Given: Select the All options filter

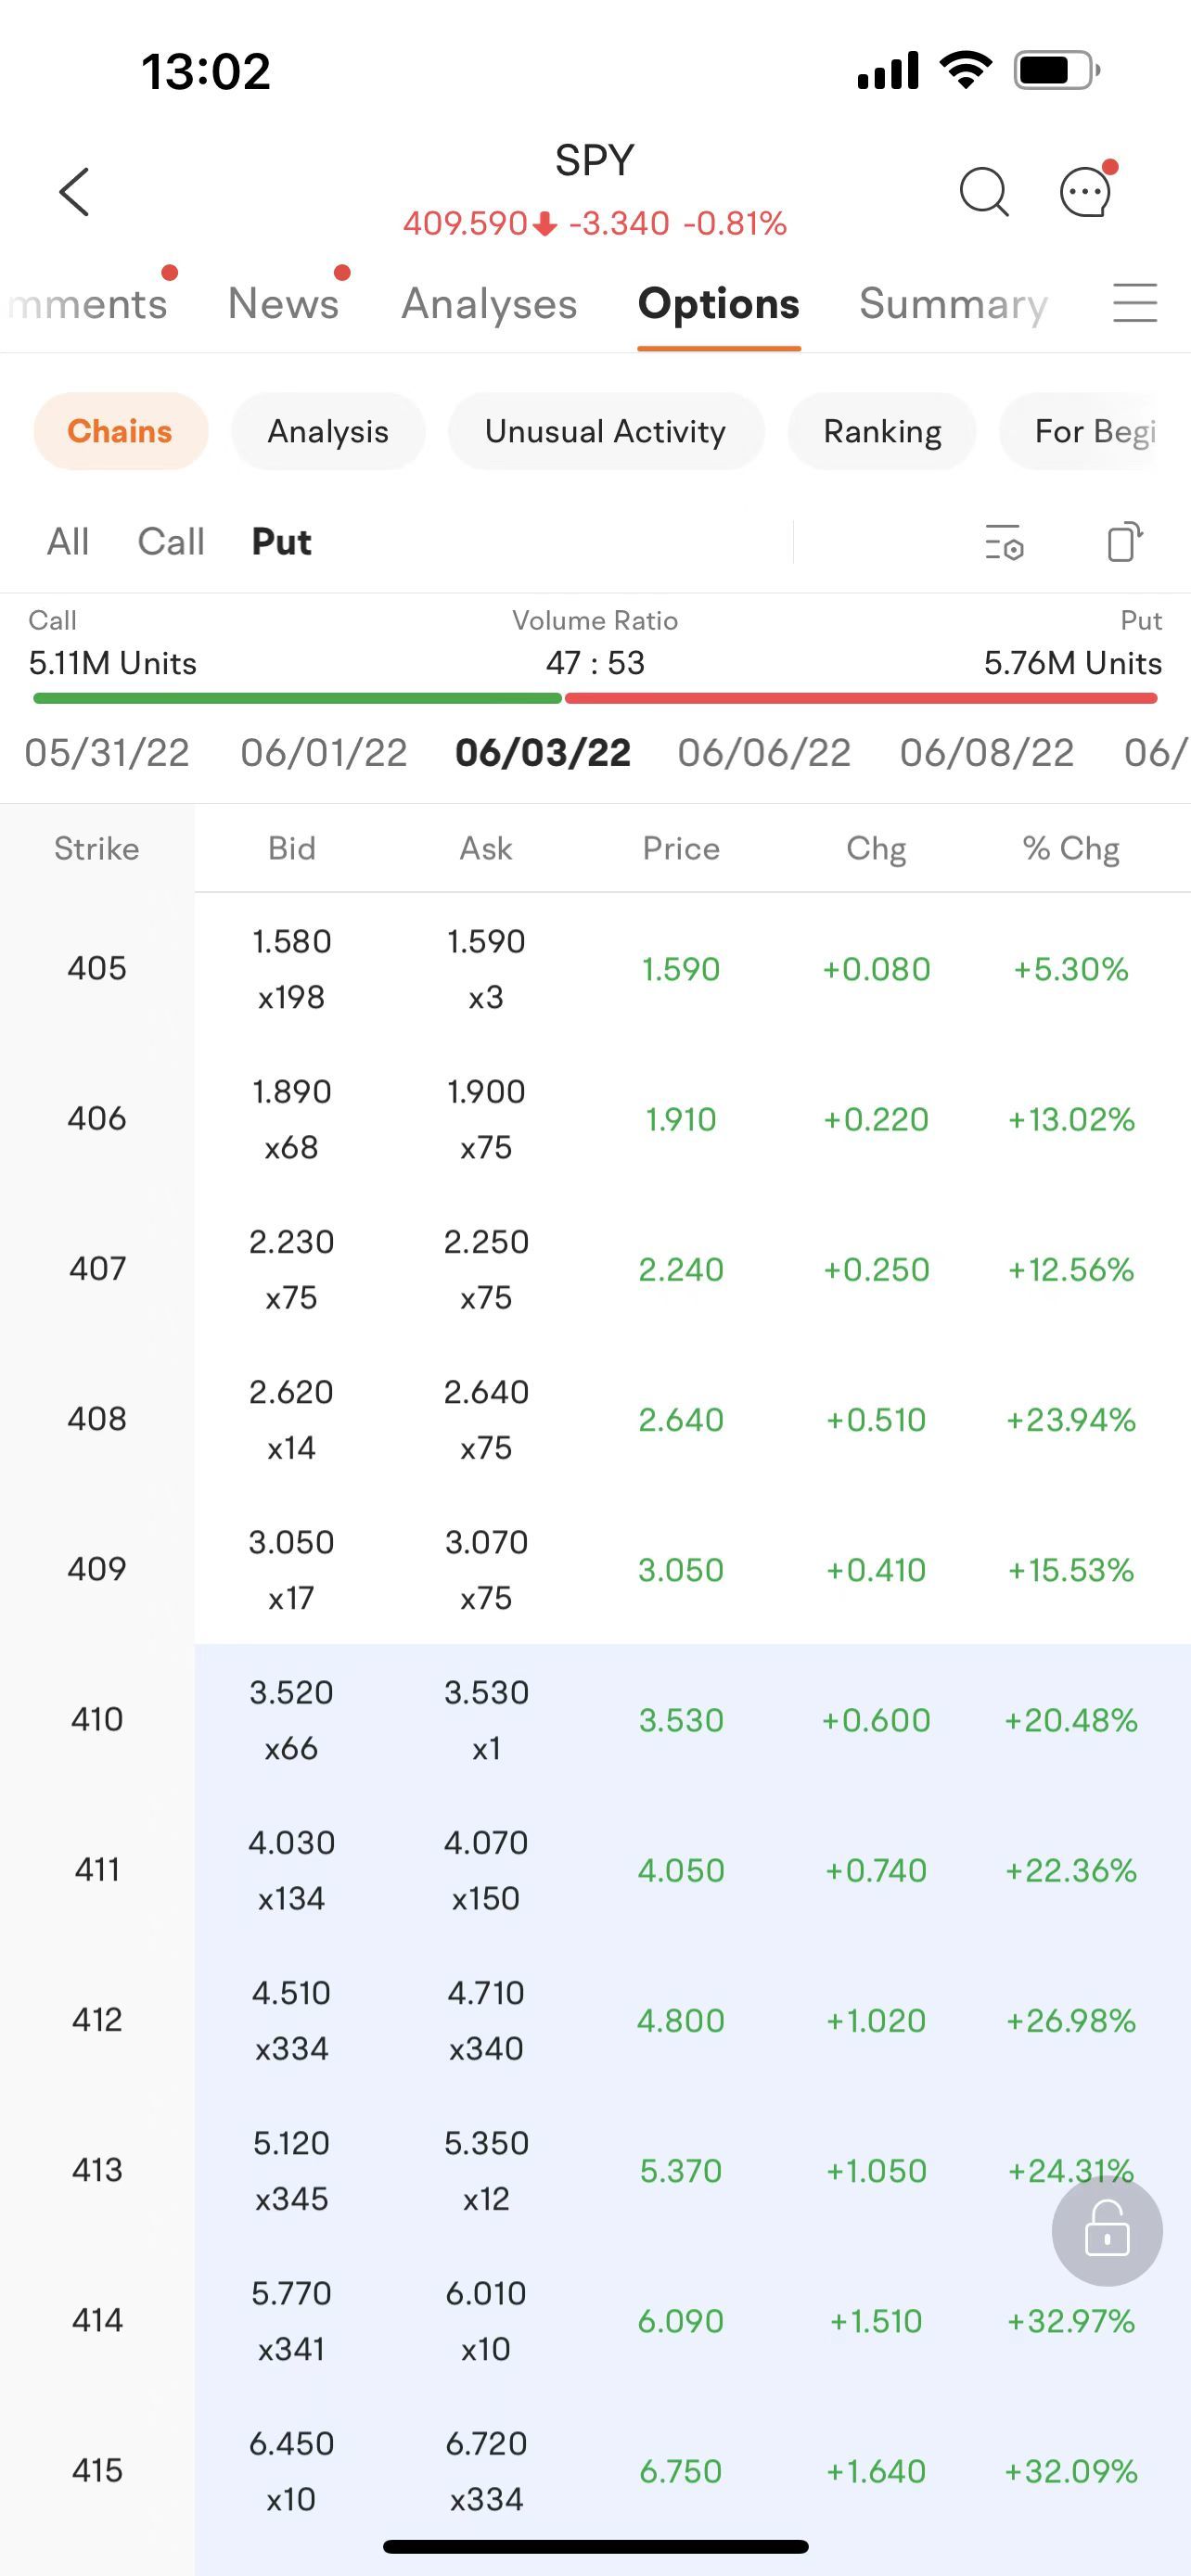Looking at the screenshot, I should click(68, 542).
